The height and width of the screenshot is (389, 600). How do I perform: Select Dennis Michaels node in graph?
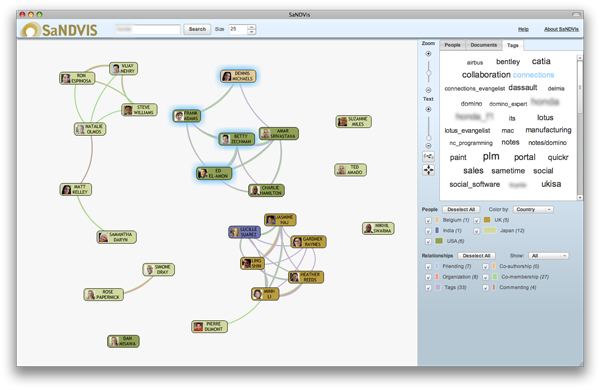point(238,76)
